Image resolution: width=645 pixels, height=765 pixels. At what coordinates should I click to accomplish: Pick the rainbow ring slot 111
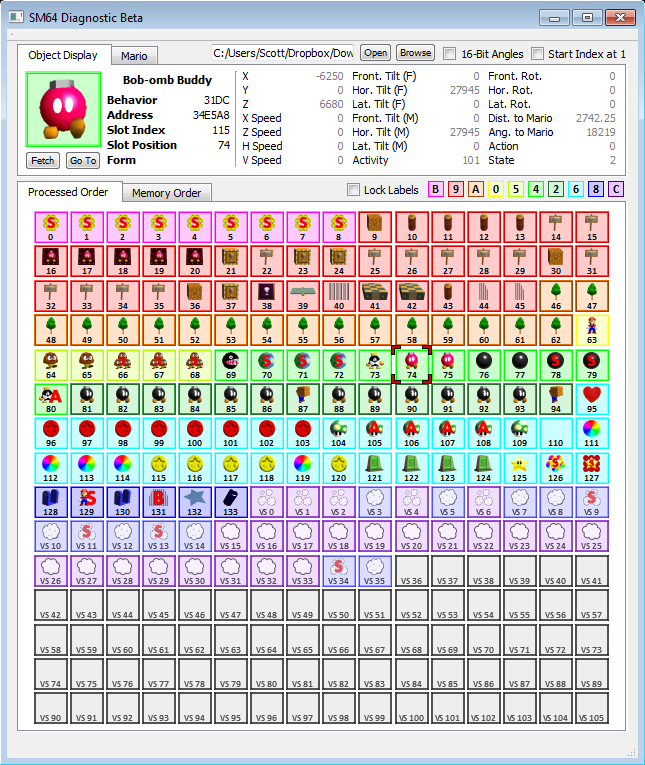click(x=592, y=433)
